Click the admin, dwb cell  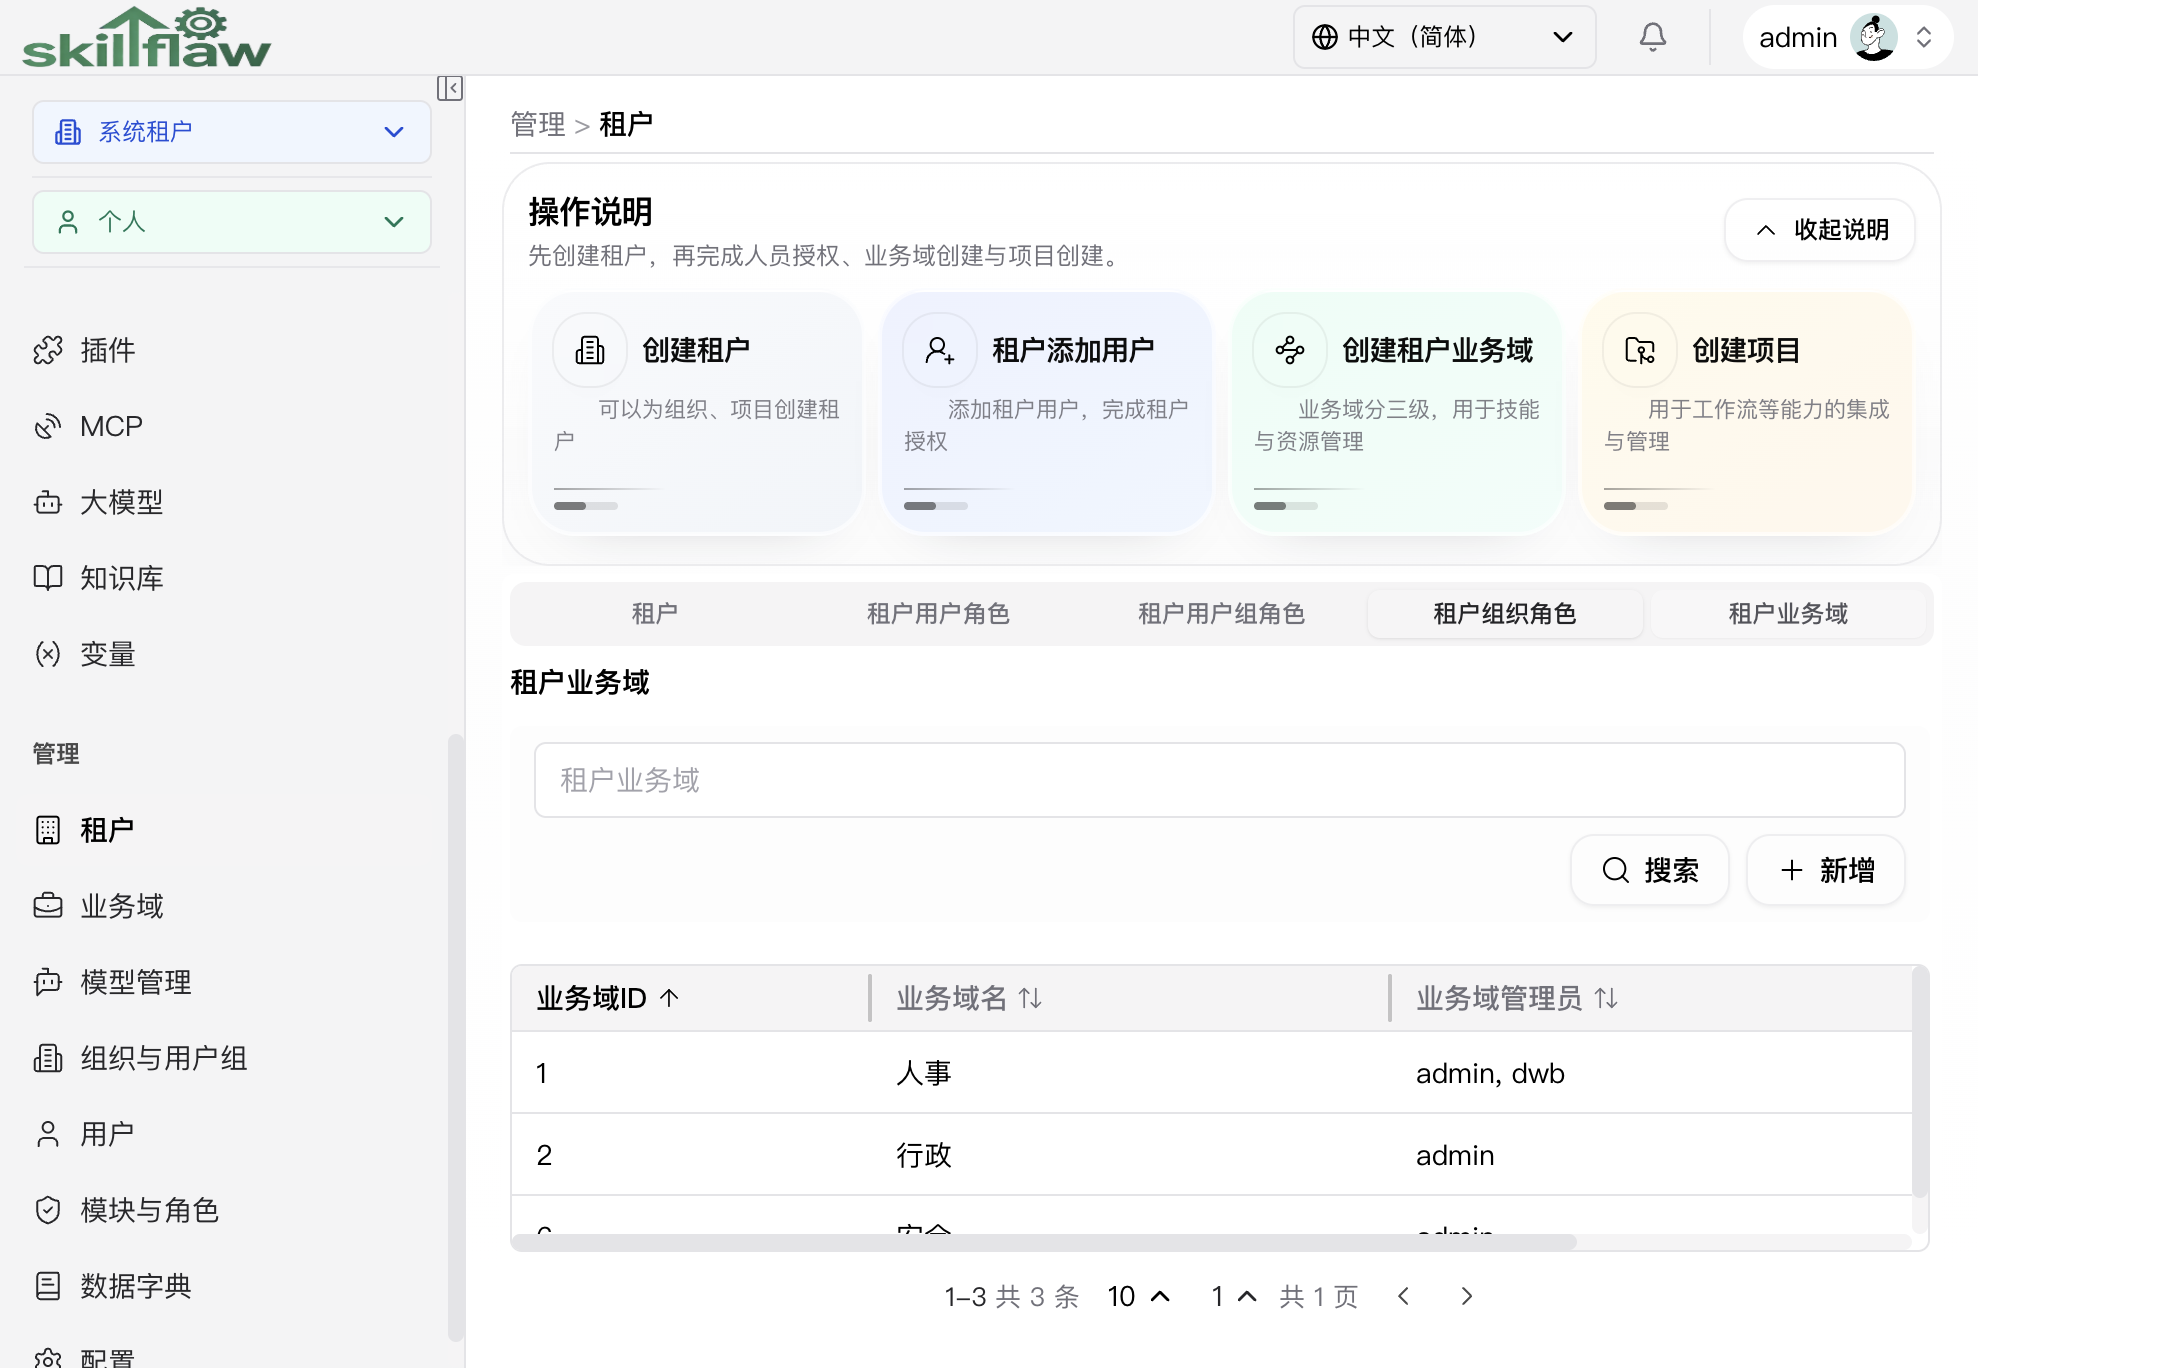(1490, 1073)
